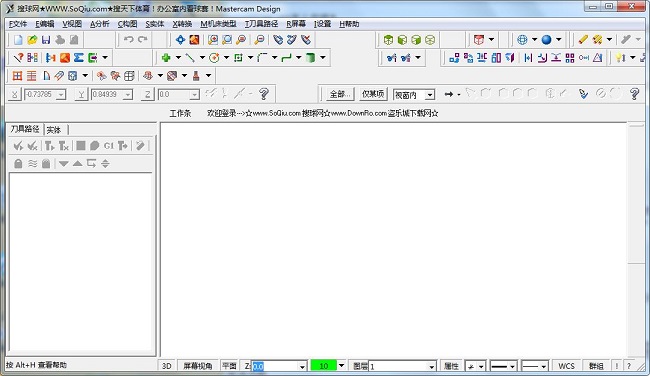Click the Select all operations checkmark icon
The width and height of the screenshot is (650, 376).
coord(18,146)
